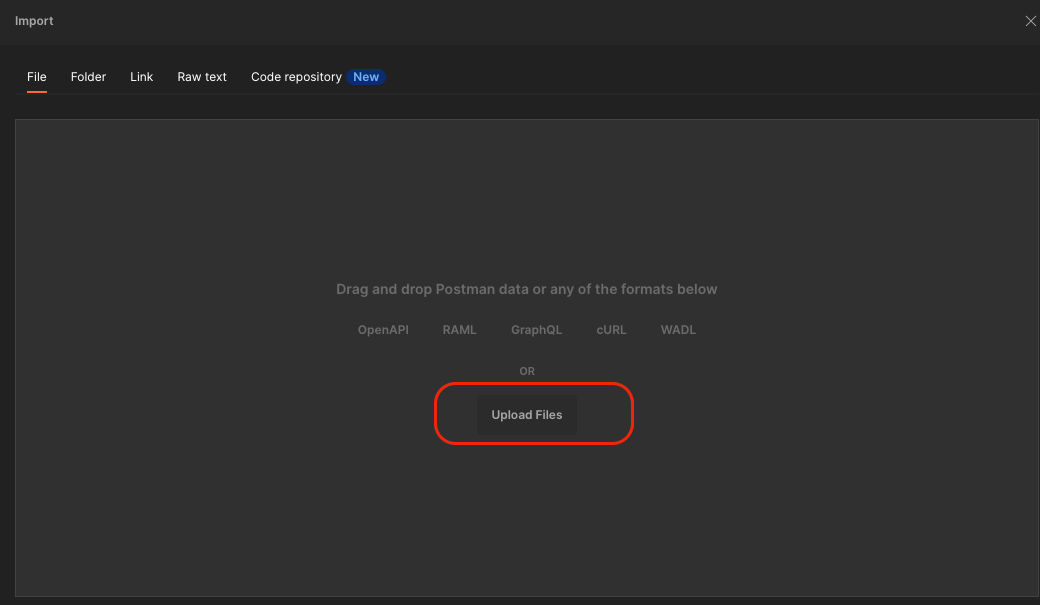Click the drag and drop instruction text
Screen dimensions: 1040x605
pos(526,289)
